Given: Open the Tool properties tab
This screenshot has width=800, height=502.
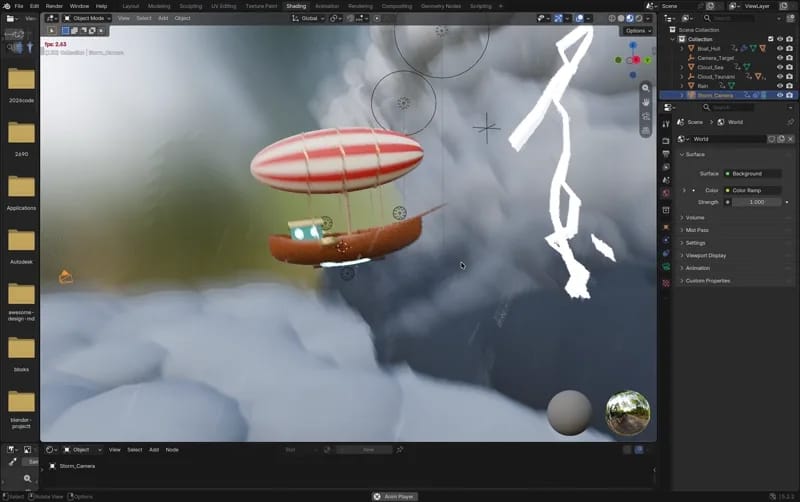Looking at the screenshot, I should 666,124.
